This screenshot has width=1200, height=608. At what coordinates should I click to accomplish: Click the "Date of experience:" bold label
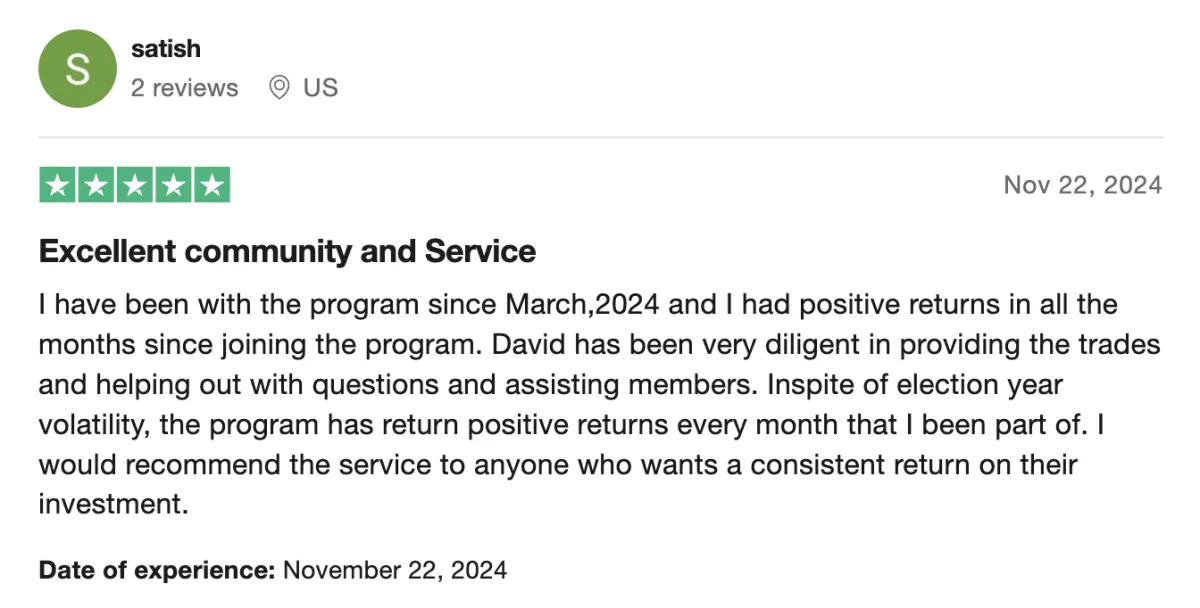pyautogui.click(x=157, y=571)
